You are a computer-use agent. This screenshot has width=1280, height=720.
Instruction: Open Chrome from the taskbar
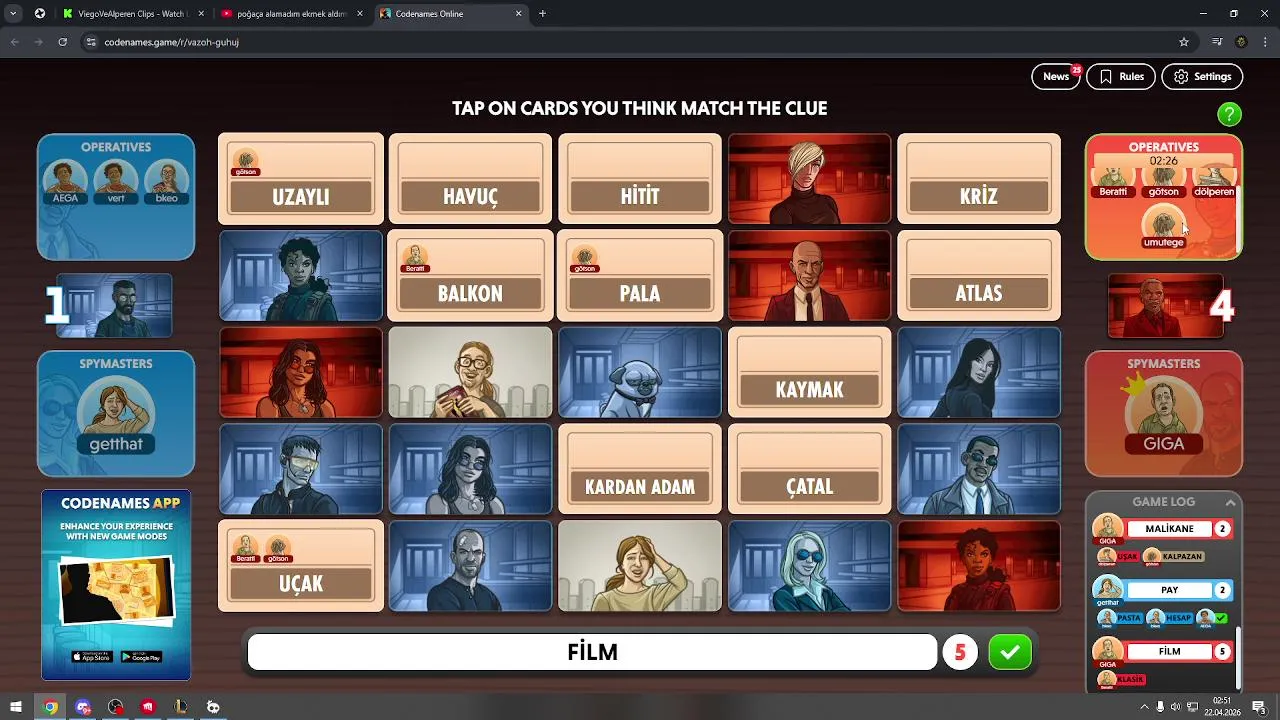tap(50, 707)
